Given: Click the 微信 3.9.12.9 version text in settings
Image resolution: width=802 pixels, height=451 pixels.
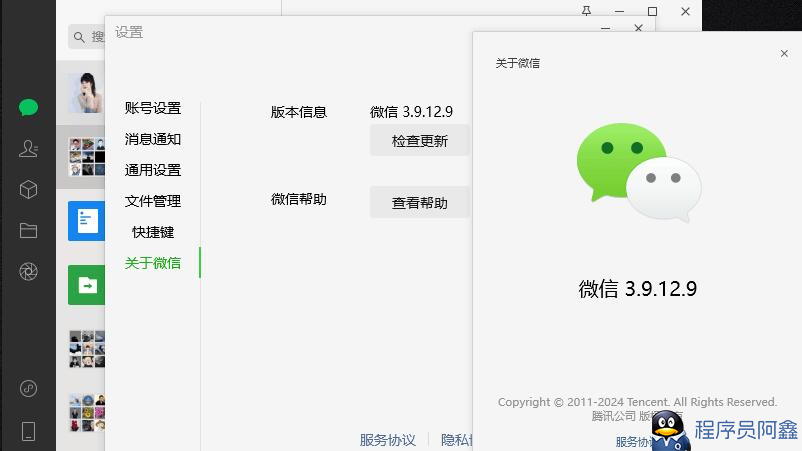Looking at the screenshot, I should pos(411,111).
